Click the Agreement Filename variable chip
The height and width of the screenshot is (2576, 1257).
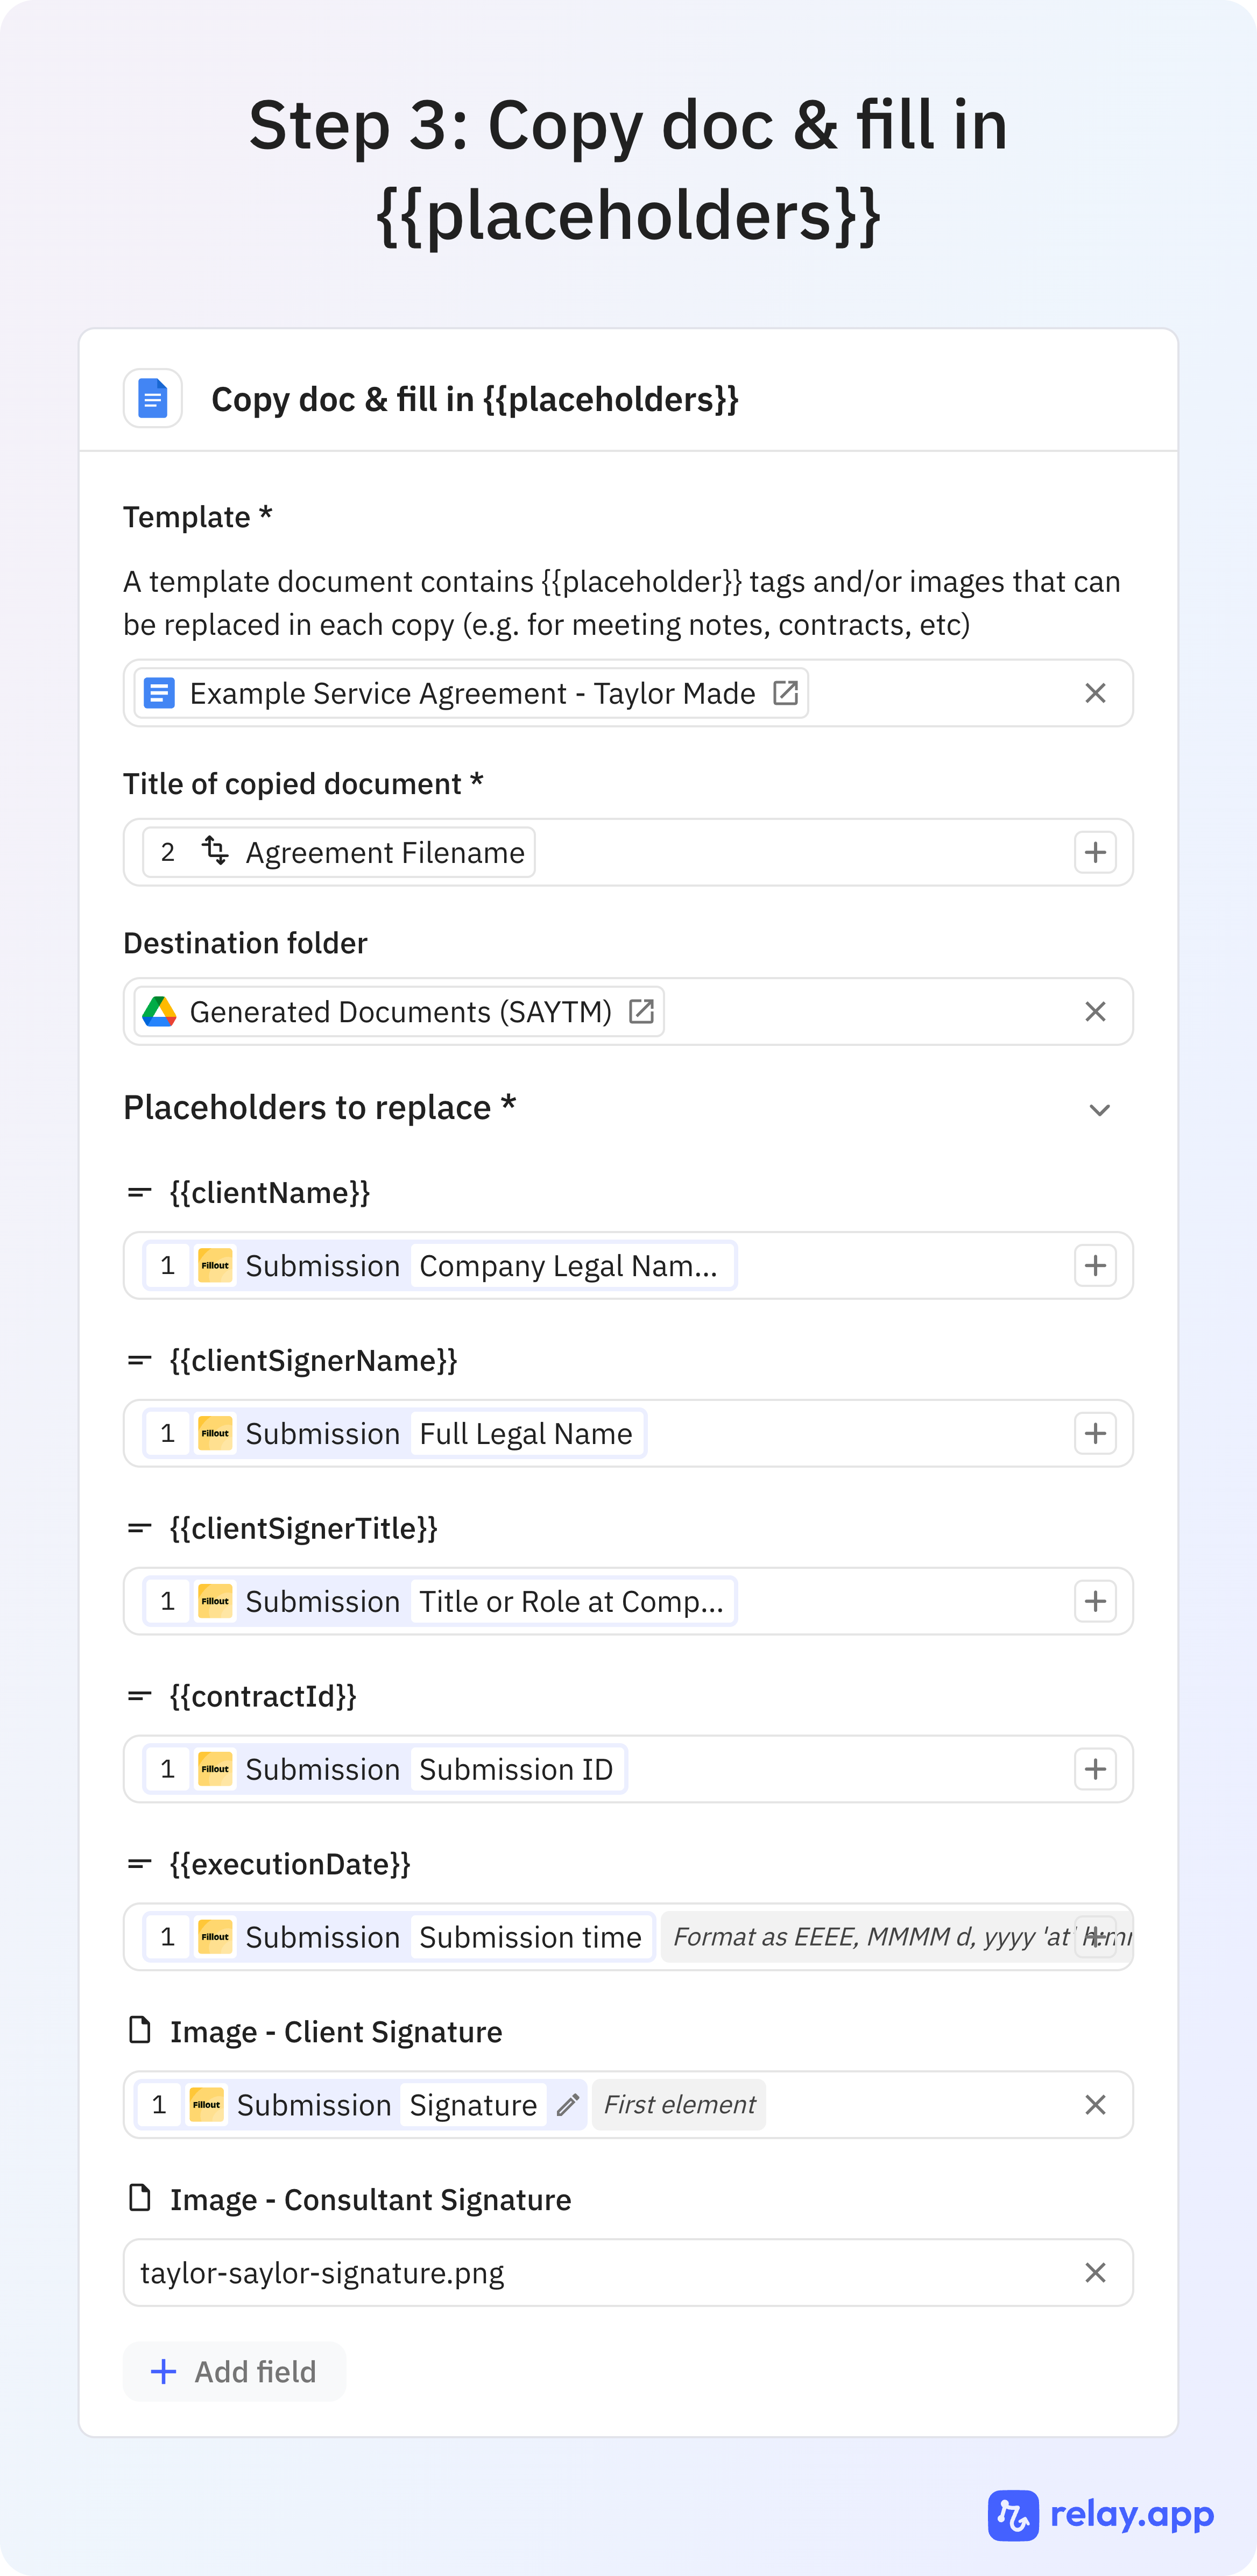(339, 852)
